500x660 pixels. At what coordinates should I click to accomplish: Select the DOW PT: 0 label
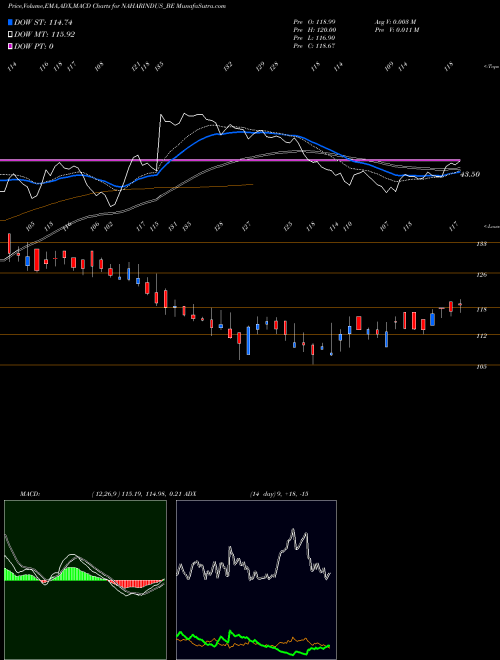[34, 46]
